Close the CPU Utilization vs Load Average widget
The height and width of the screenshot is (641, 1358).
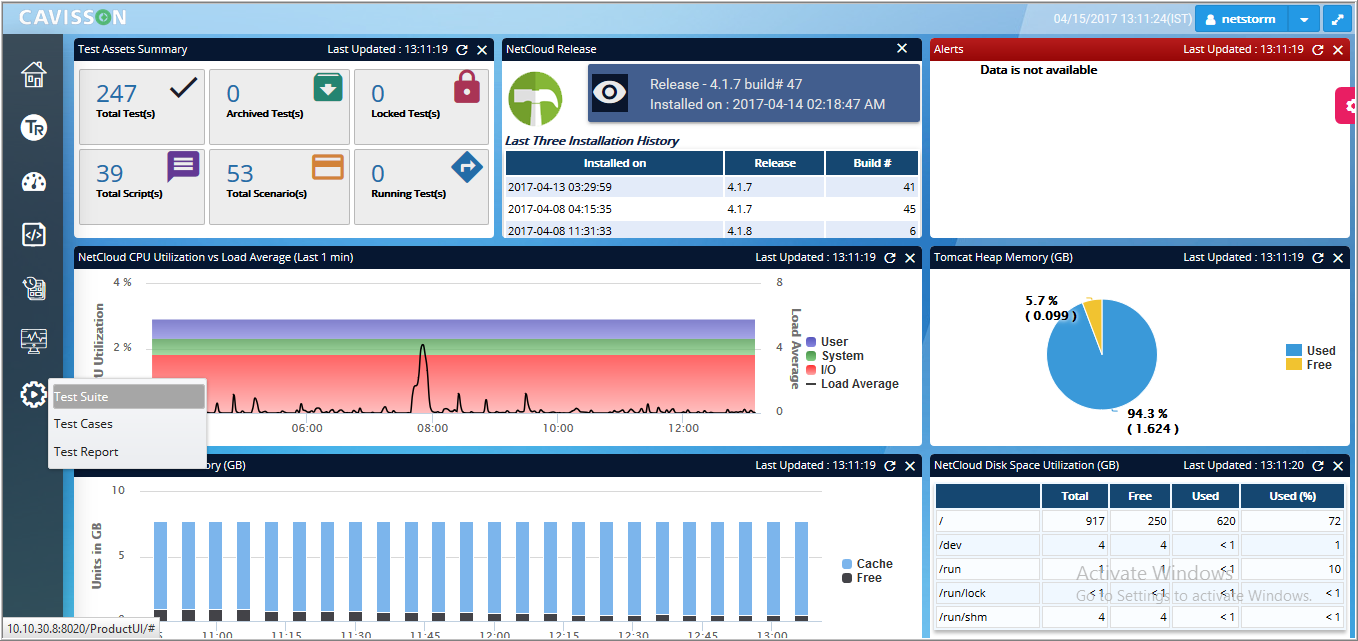pos(910,257)
